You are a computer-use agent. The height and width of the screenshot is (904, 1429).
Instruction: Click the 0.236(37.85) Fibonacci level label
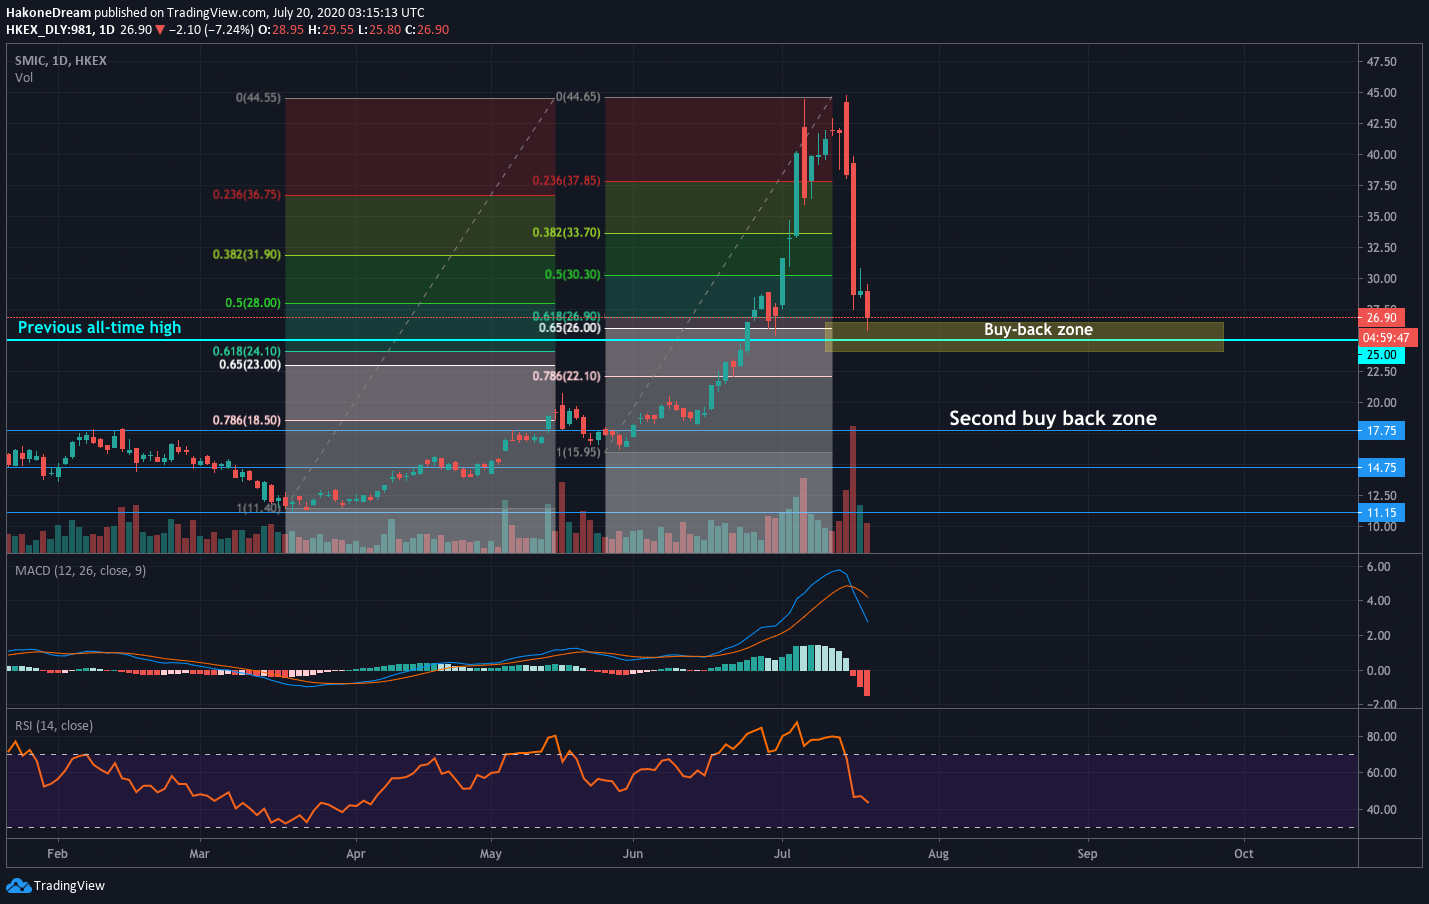coord(567,181)
